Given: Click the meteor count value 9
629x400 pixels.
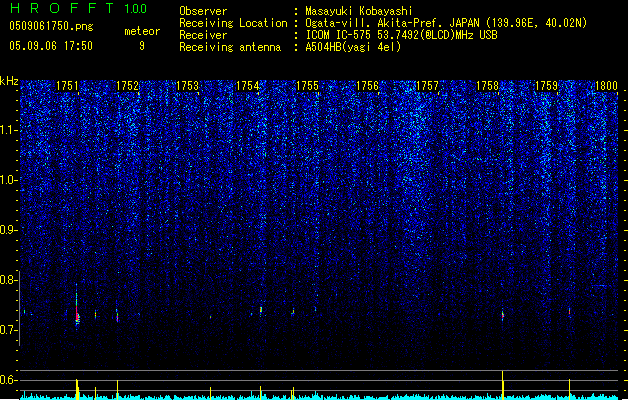Looking at the screenshot, I should click(x=142, y=46).
